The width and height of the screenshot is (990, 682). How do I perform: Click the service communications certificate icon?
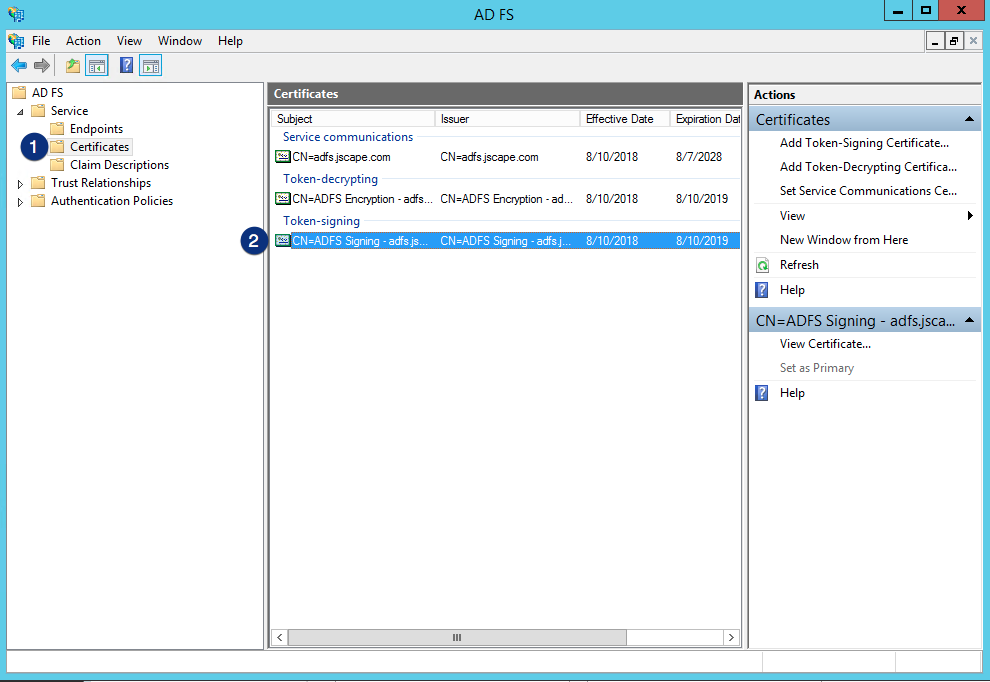(283, 157)
